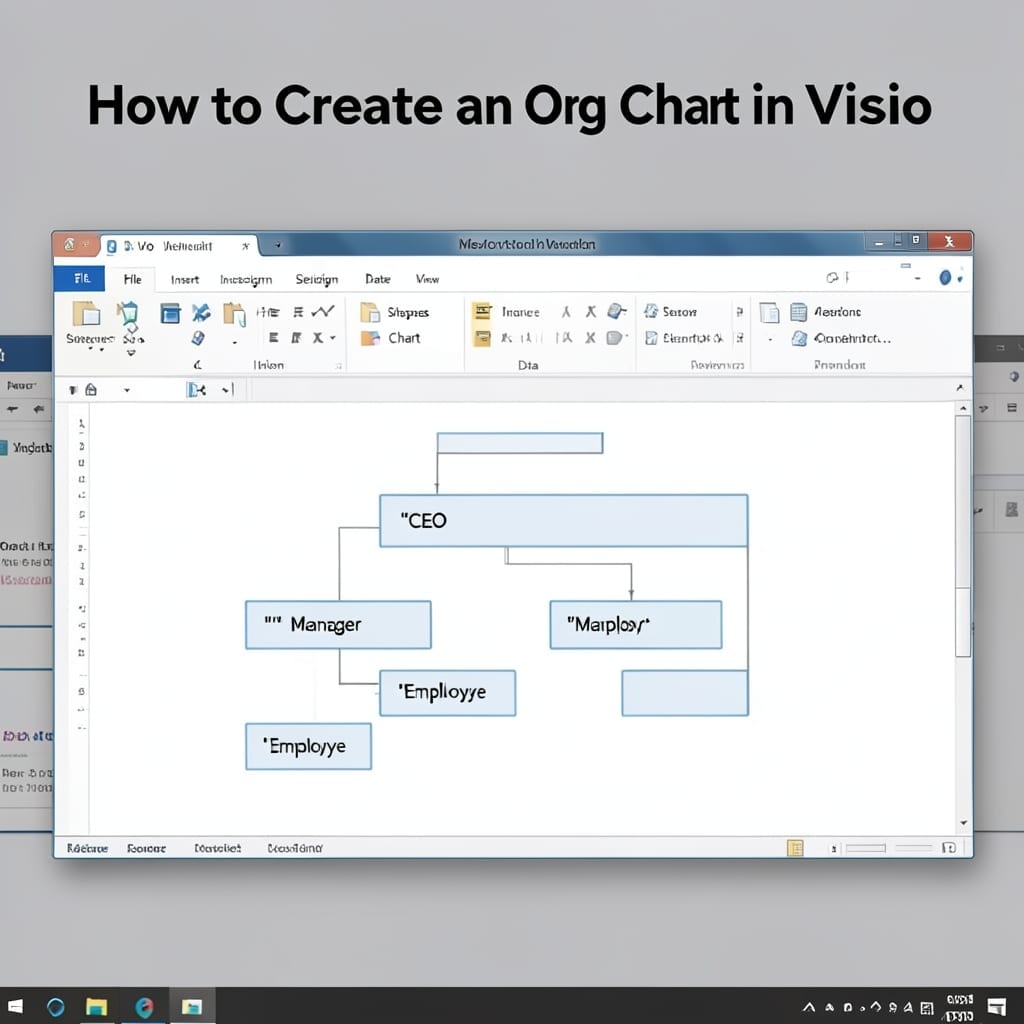This screenshot has width=1024, height=1024.
Task: Click the Elanrfist button in ribbon
Action: [684, 338]
